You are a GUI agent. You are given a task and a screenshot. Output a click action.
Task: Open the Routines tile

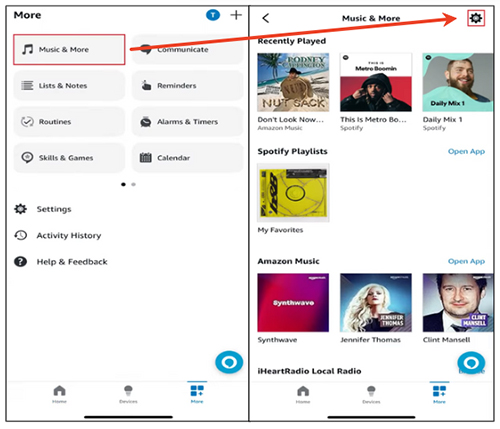click(x=69, y=122)
